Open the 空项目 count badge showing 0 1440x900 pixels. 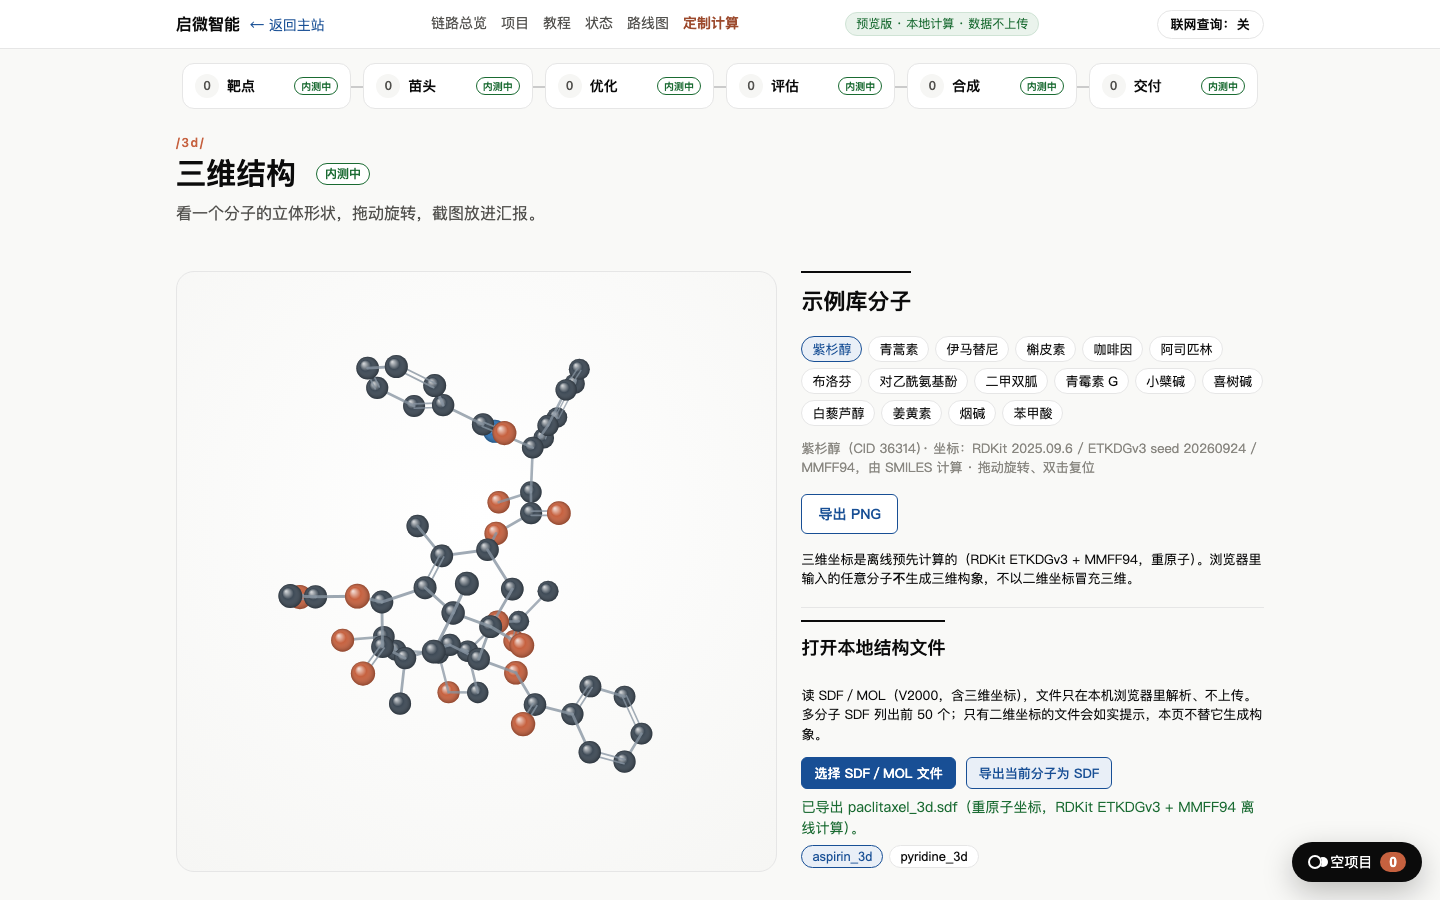1393,862
